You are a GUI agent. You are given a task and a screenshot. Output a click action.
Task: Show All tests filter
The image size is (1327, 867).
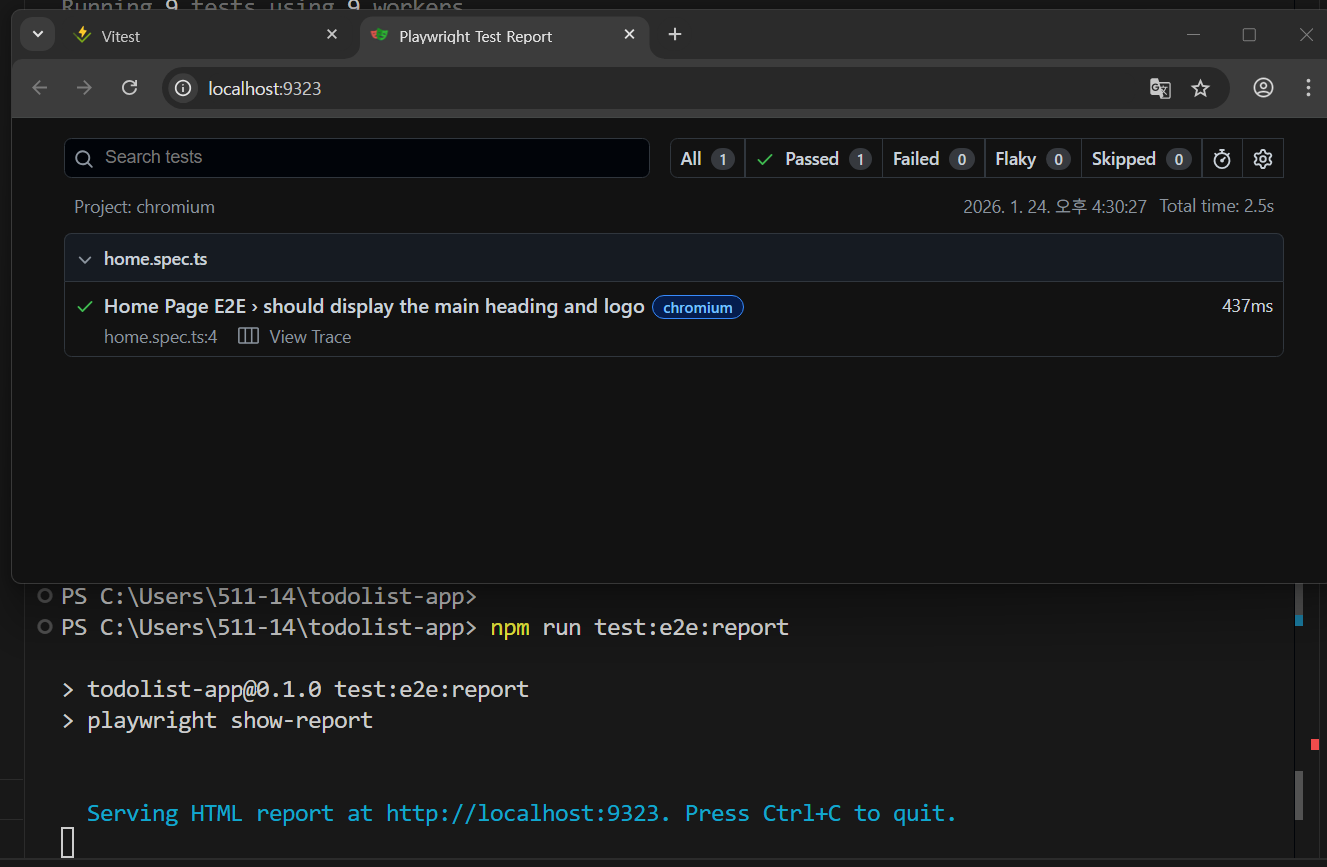coord(708,159)
